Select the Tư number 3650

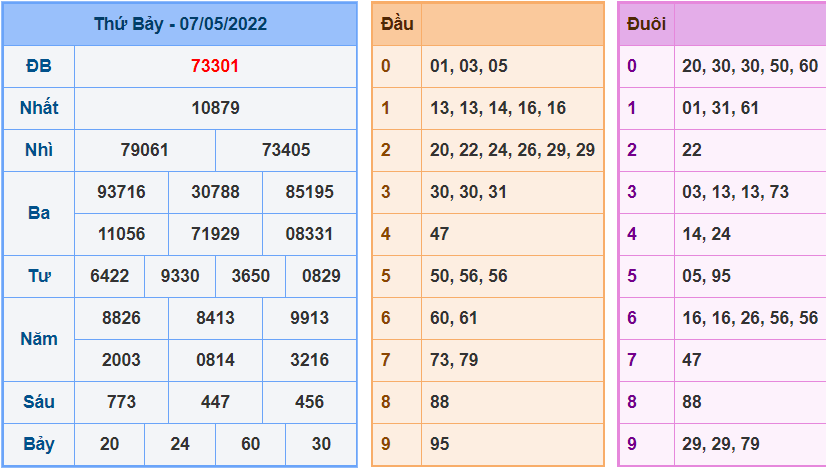(250, 276)
